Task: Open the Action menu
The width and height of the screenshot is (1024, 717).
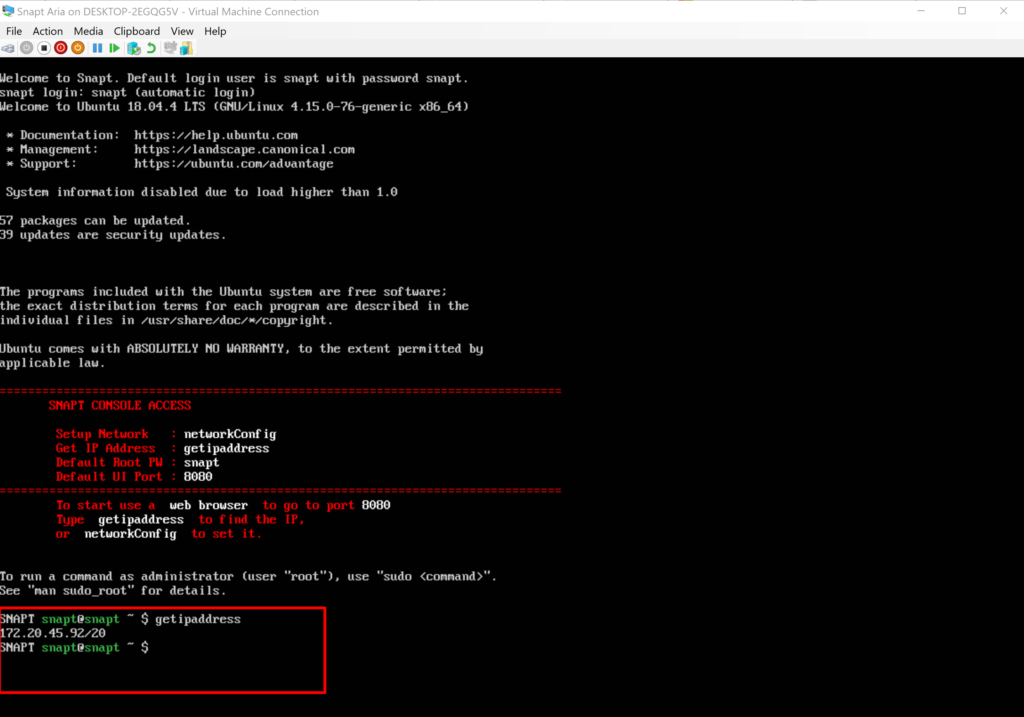Action: coord(48,31)
